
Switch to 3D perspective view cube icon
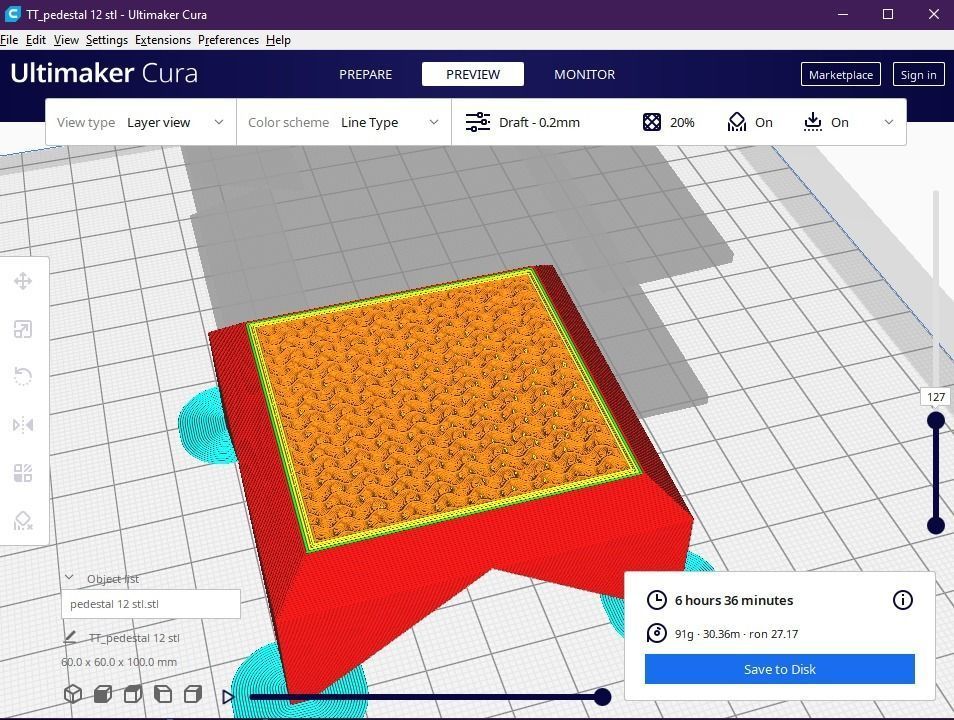73,694
